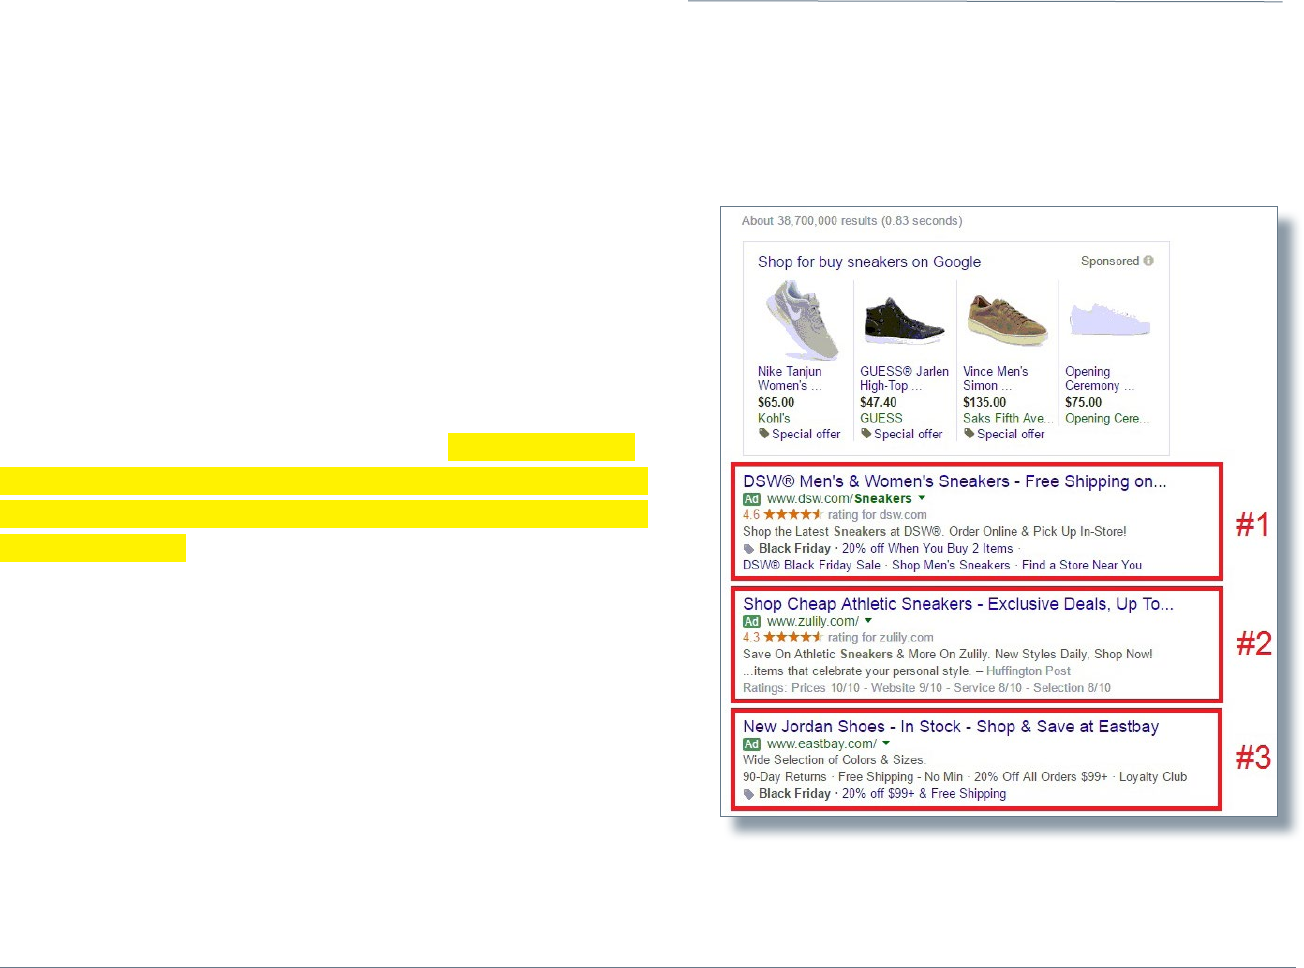1304x968 pixels.
Task: Expand the dropdown arrow beside www.eastbay.com
Action: (x=886, y=744)
